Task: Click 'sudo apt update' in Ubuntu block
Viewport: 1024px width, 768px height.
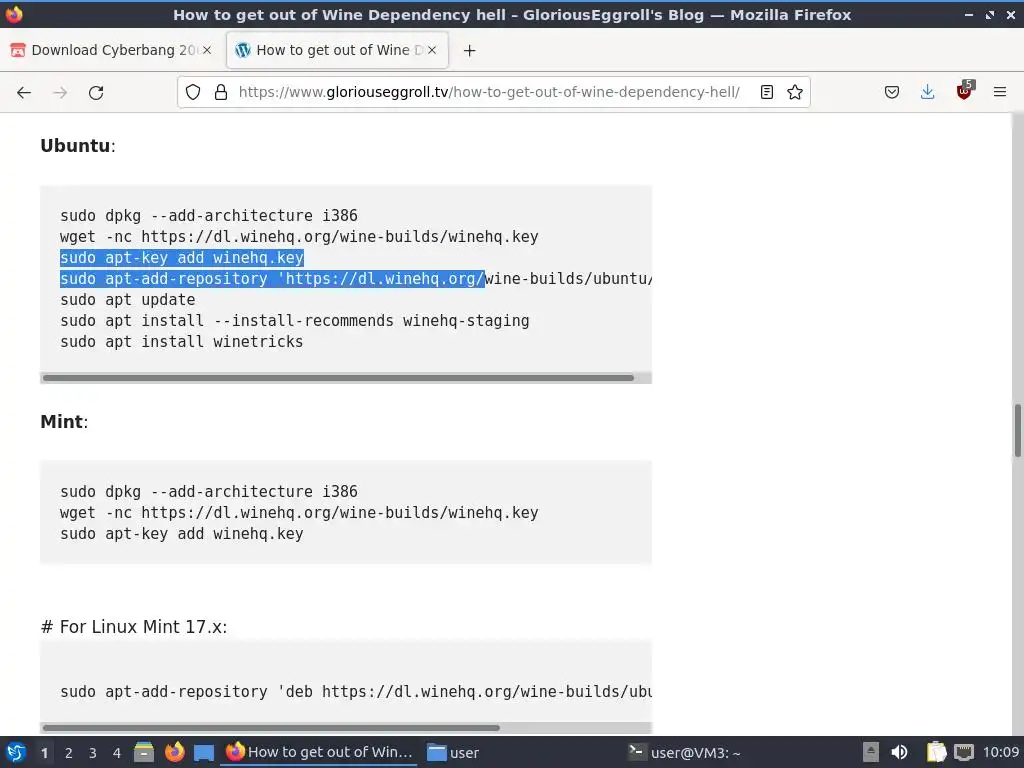Action: (127, 300)
